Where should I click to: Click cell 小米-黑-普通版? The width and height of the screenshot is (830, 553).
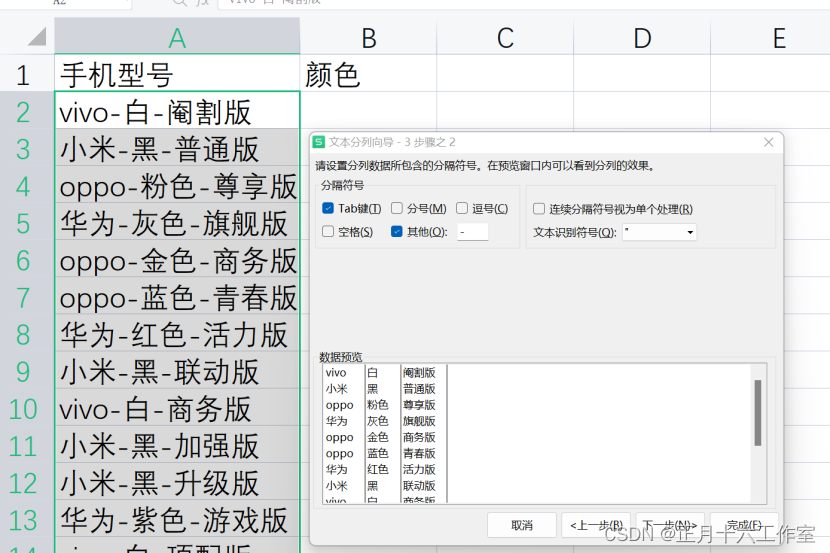pyautogui.click(x=177, y=148)
